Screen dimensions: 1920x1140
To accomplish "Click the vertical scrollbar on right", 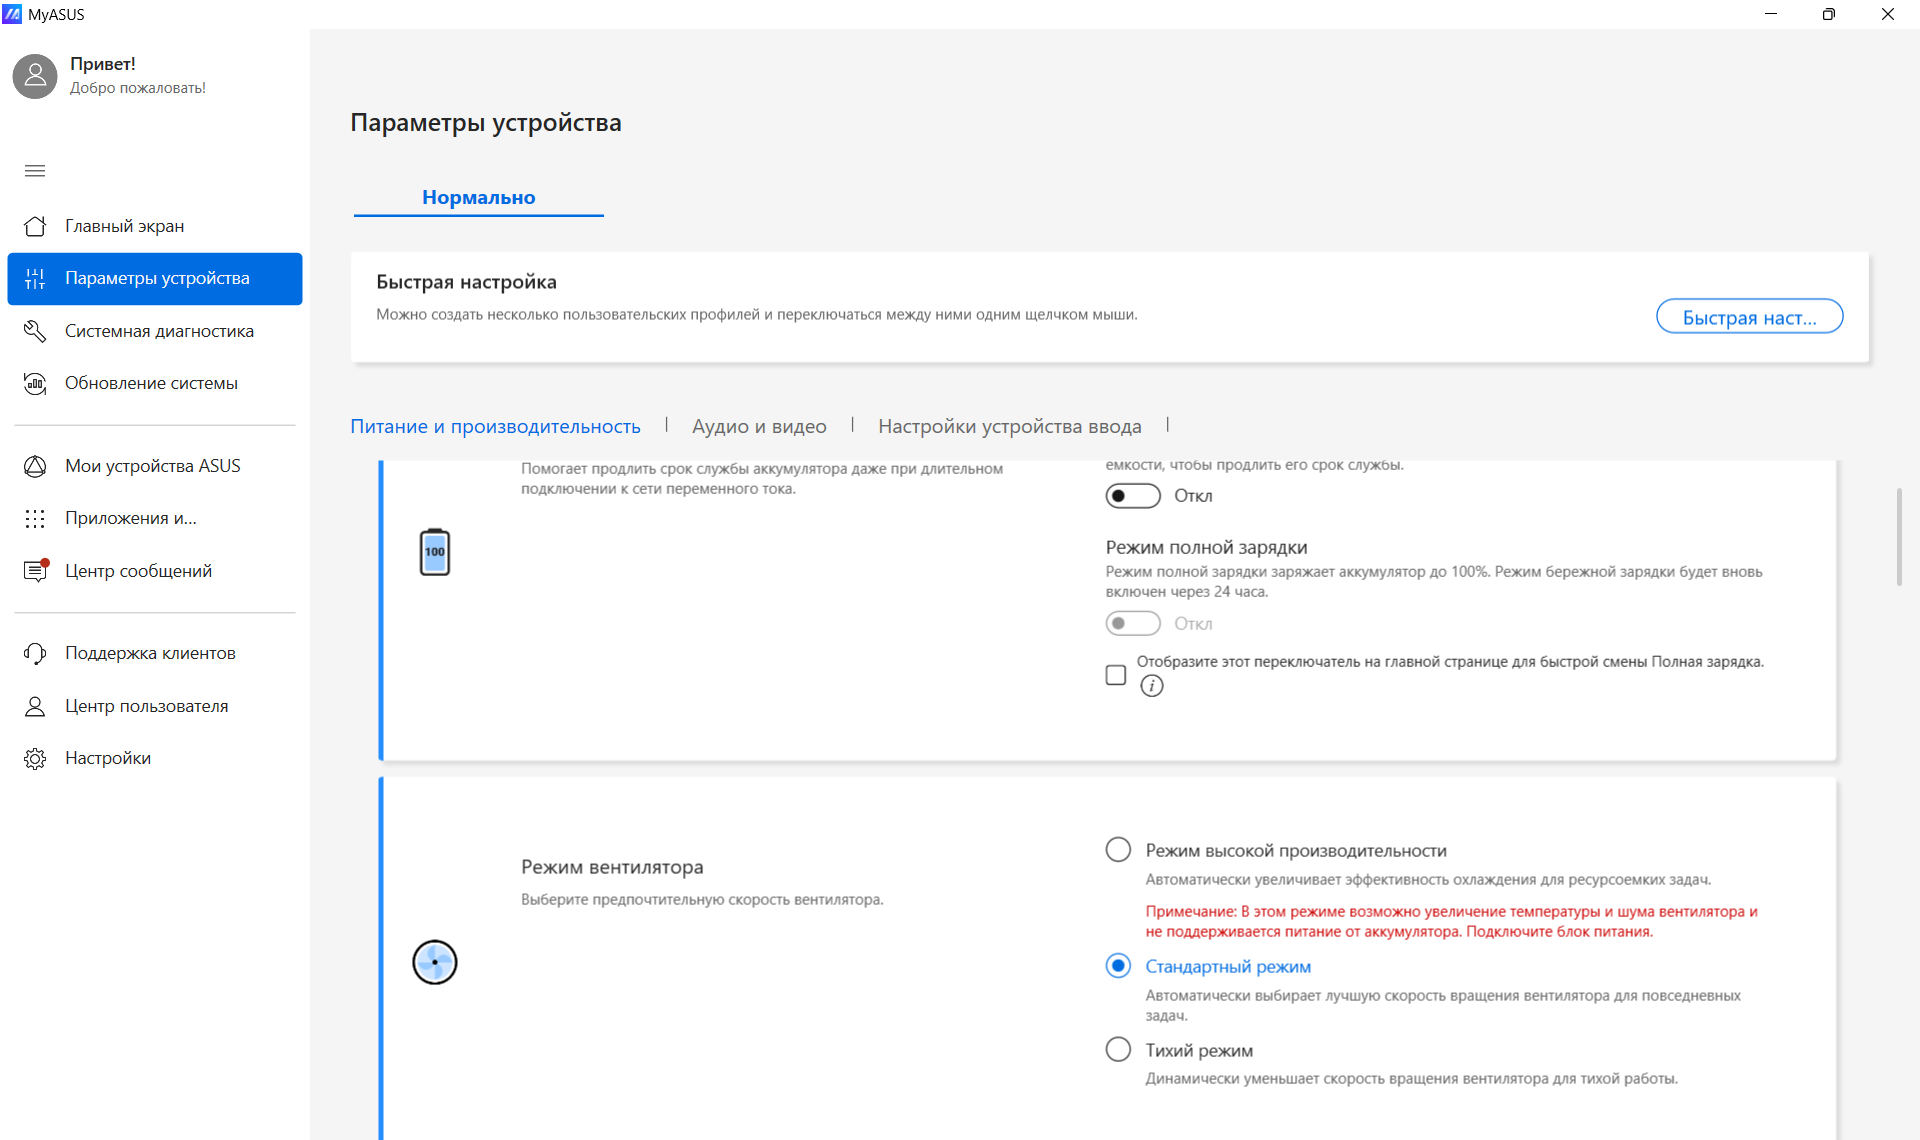I will (x=1899, y=537).
